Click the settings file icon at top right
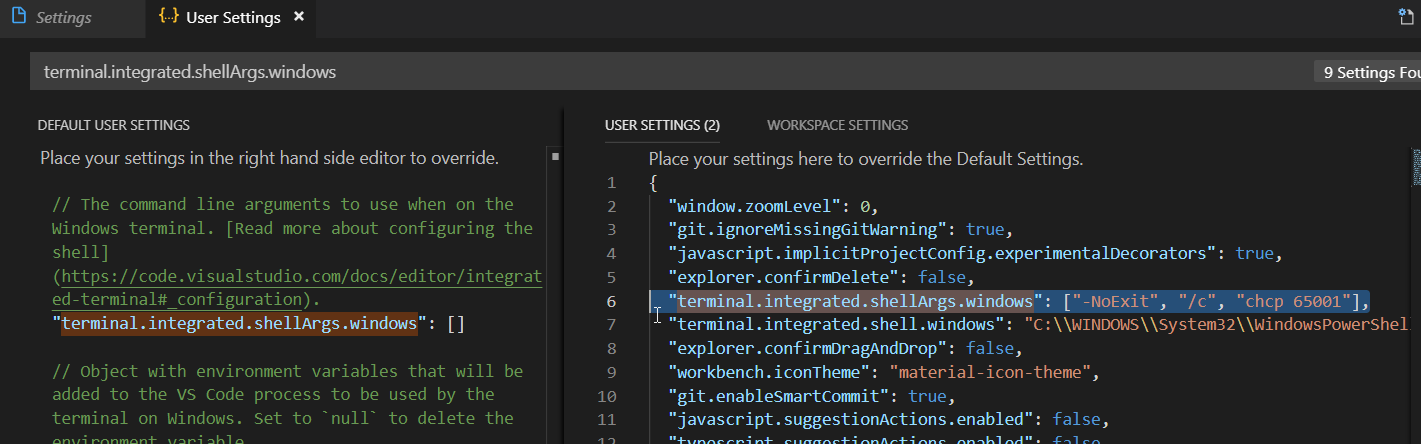This screenshot has height=444, width=1421. 1407,17
